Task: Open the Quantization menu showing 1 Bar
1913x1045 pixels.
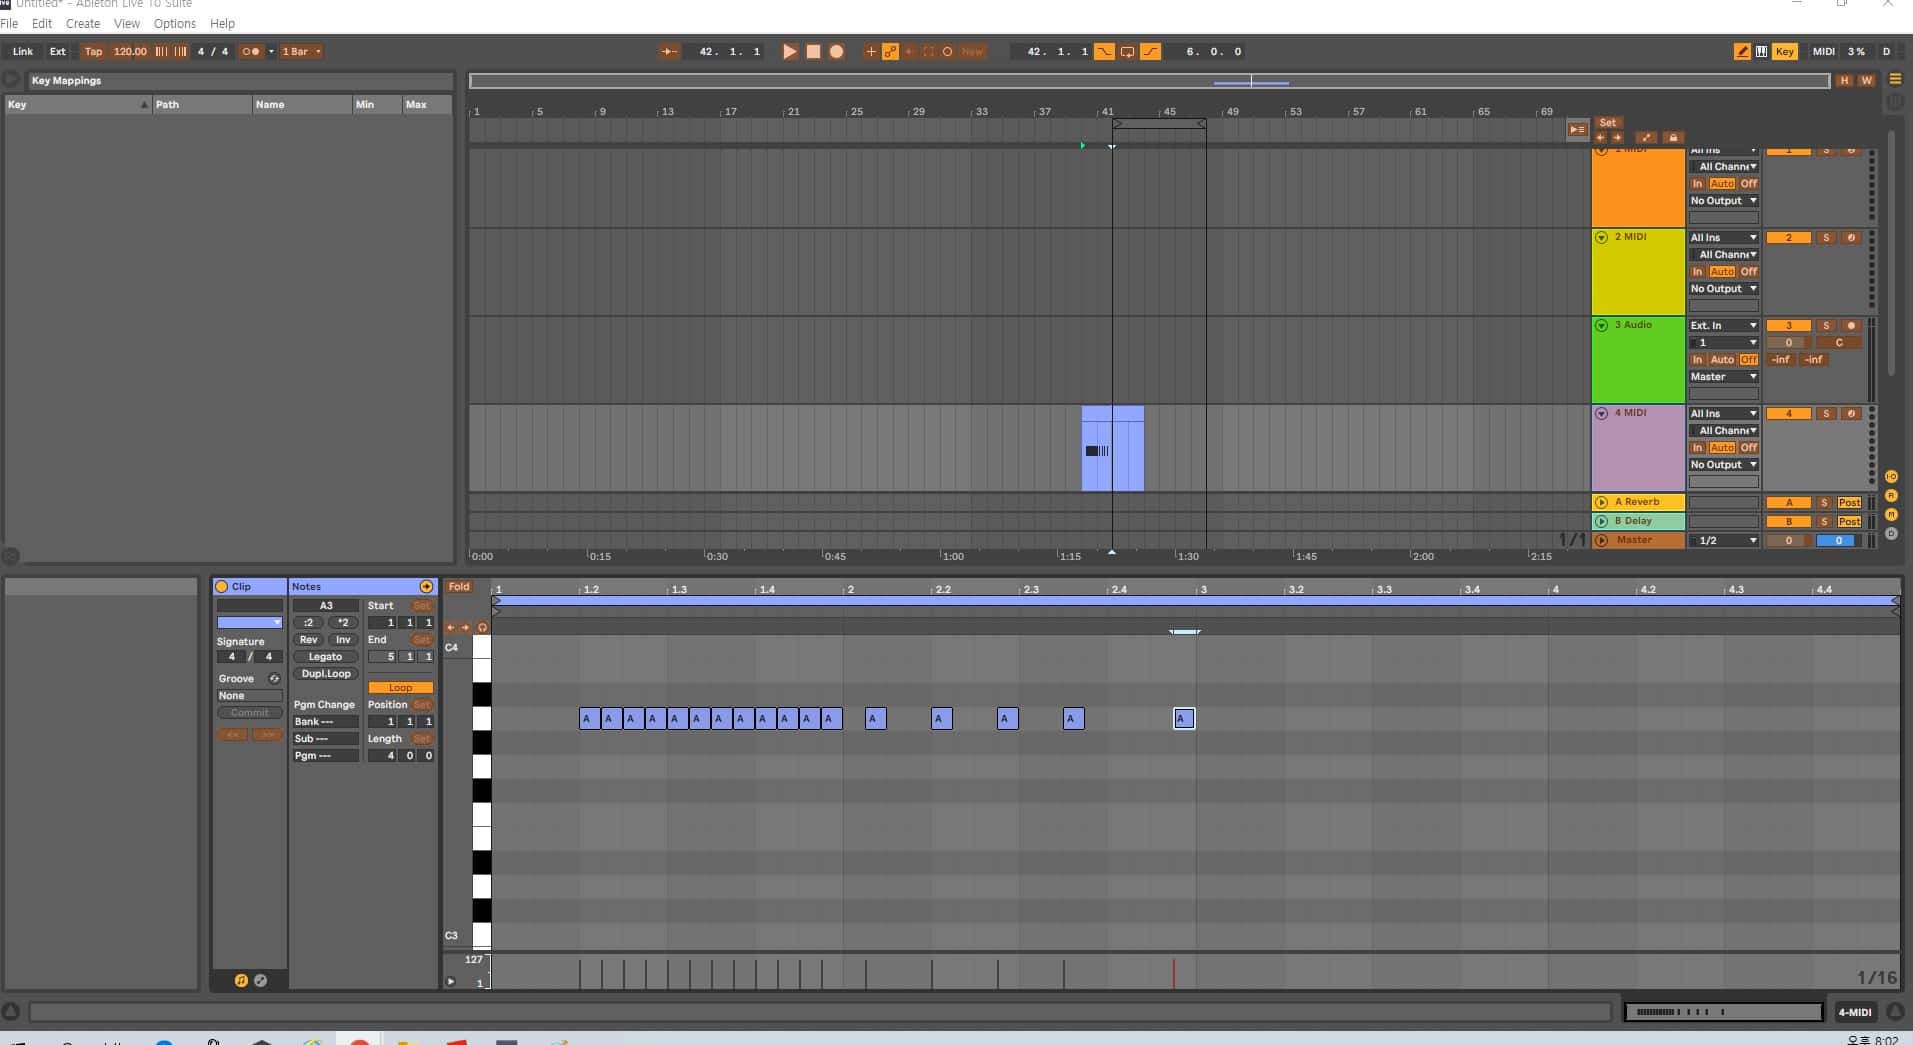Action: pyautogui.click(x=300, y=51)
